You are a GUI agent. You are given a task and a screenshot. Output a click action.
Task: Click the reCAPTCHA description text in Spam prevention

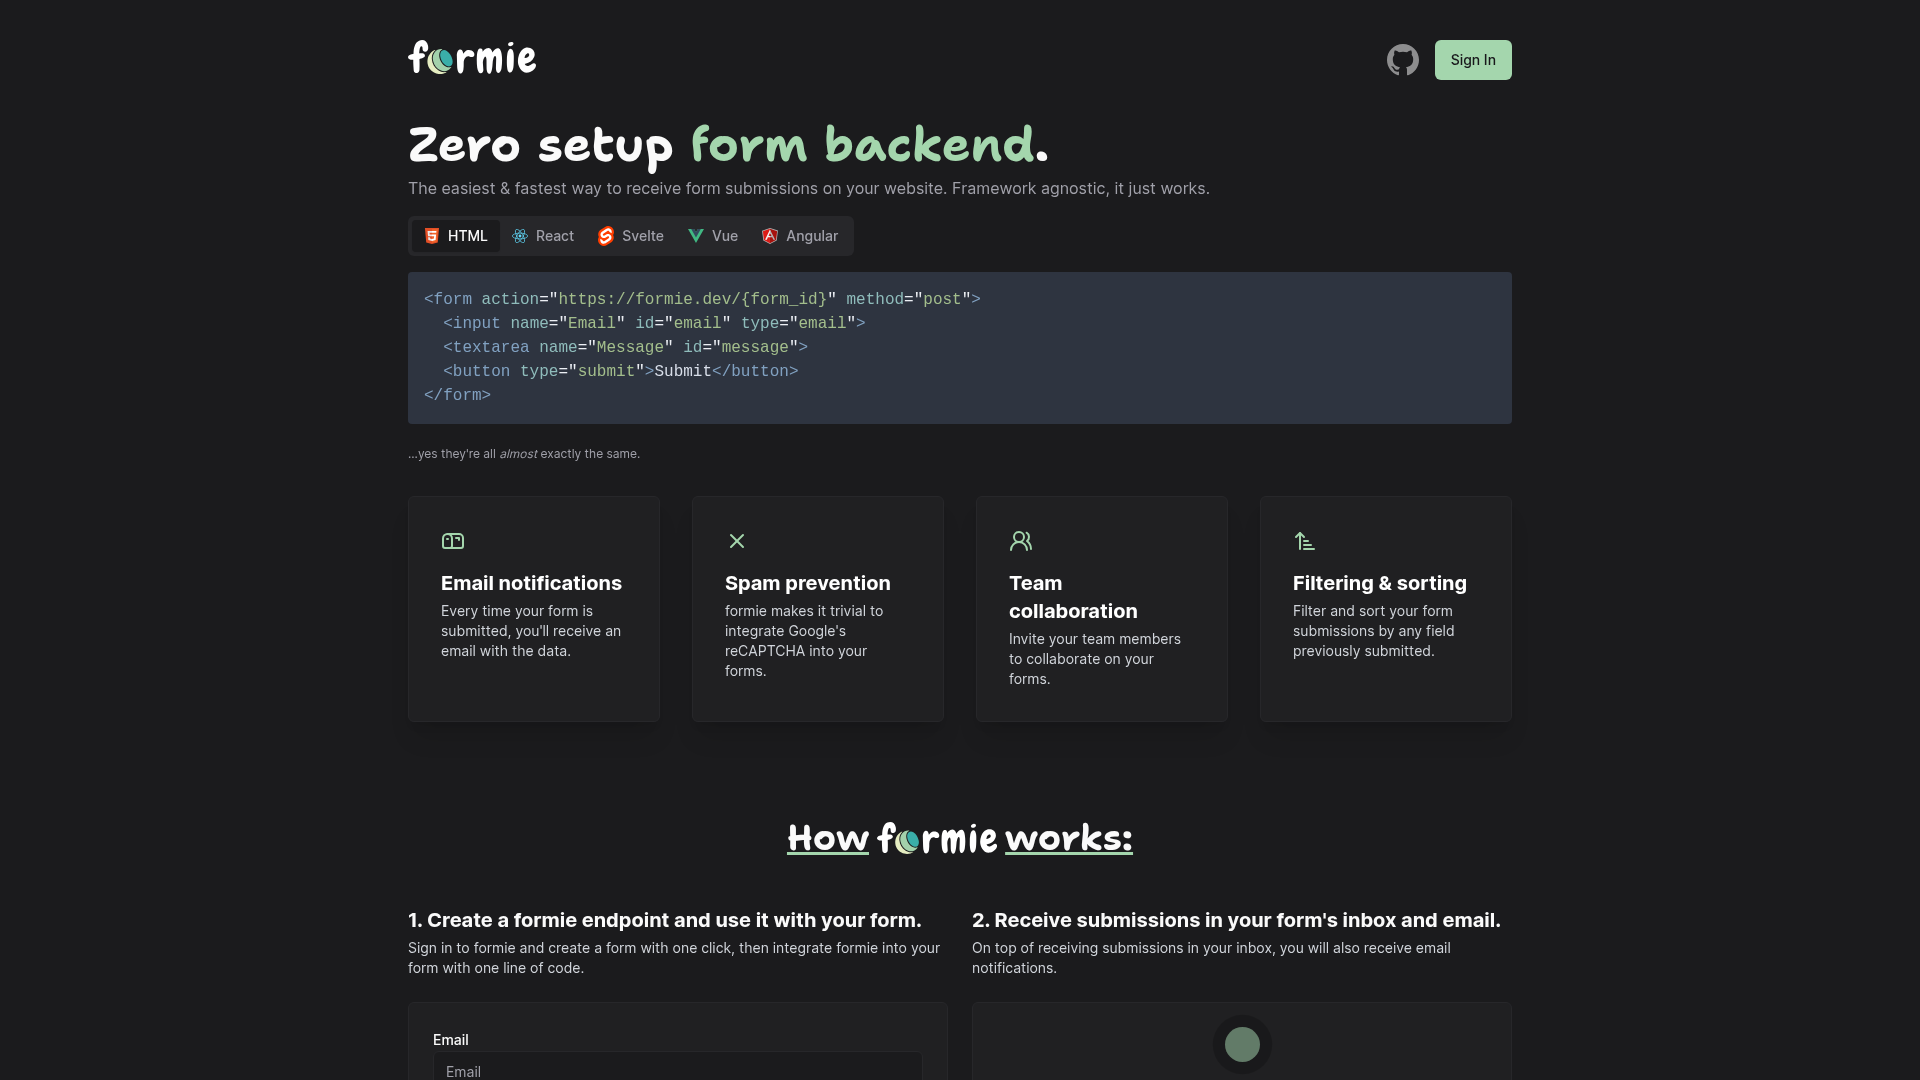pyautogui.click(x=804, y=641)
